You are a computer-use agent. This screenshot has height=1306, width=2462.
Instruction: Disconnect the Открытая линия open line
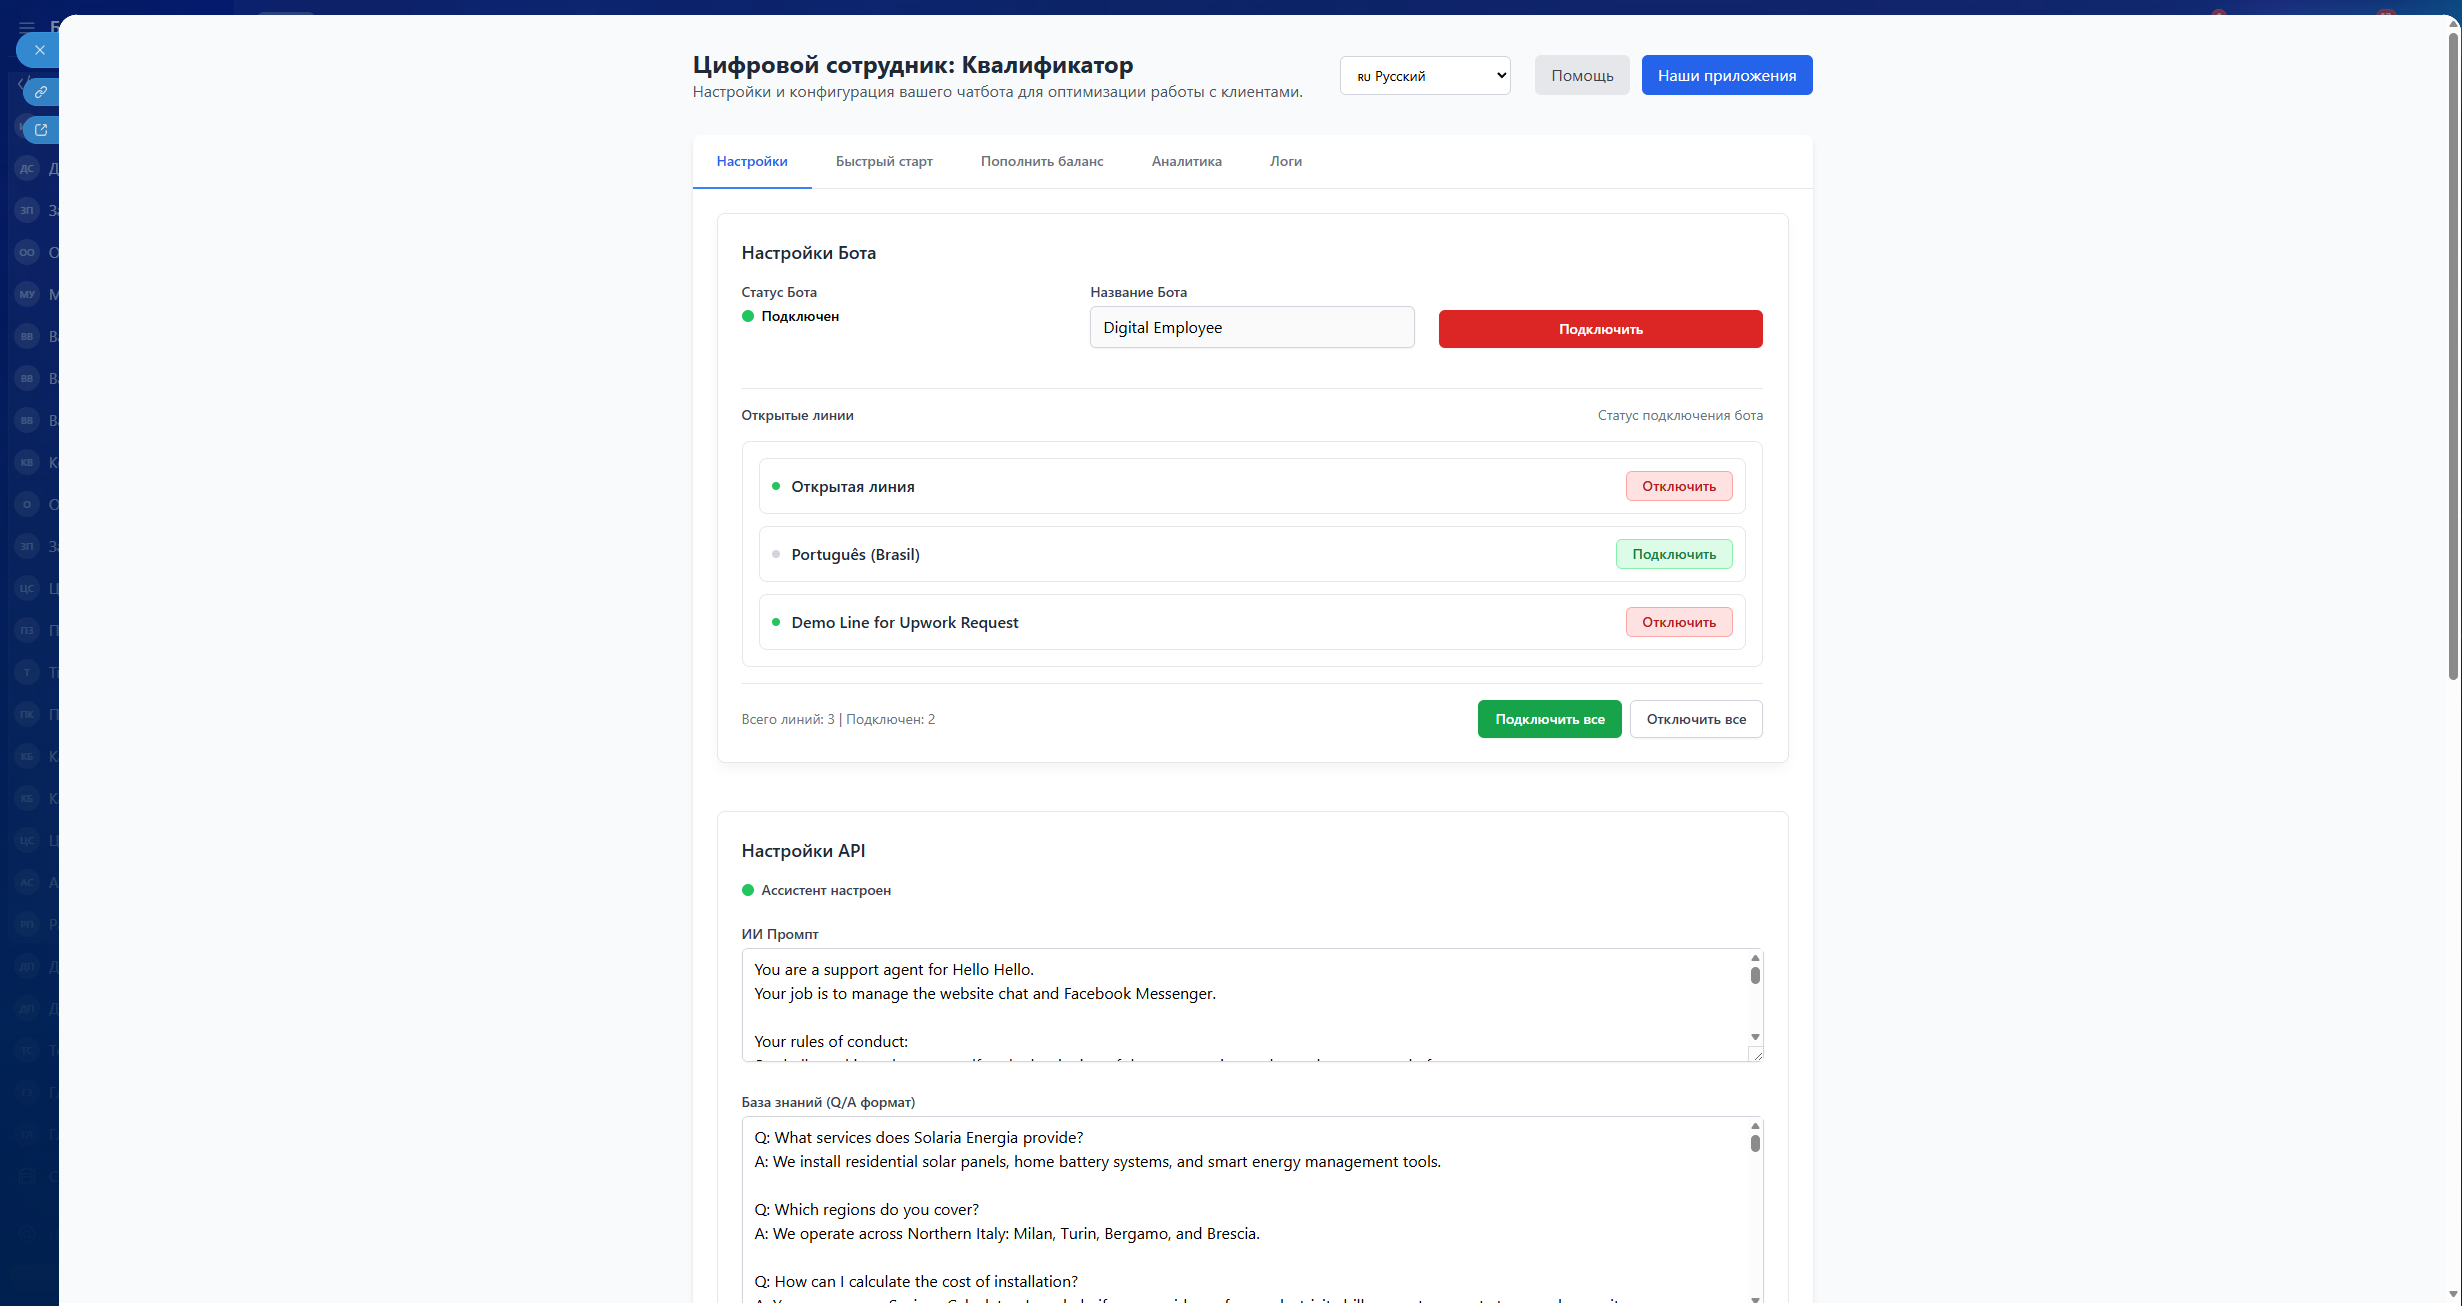click(1678, 487)
